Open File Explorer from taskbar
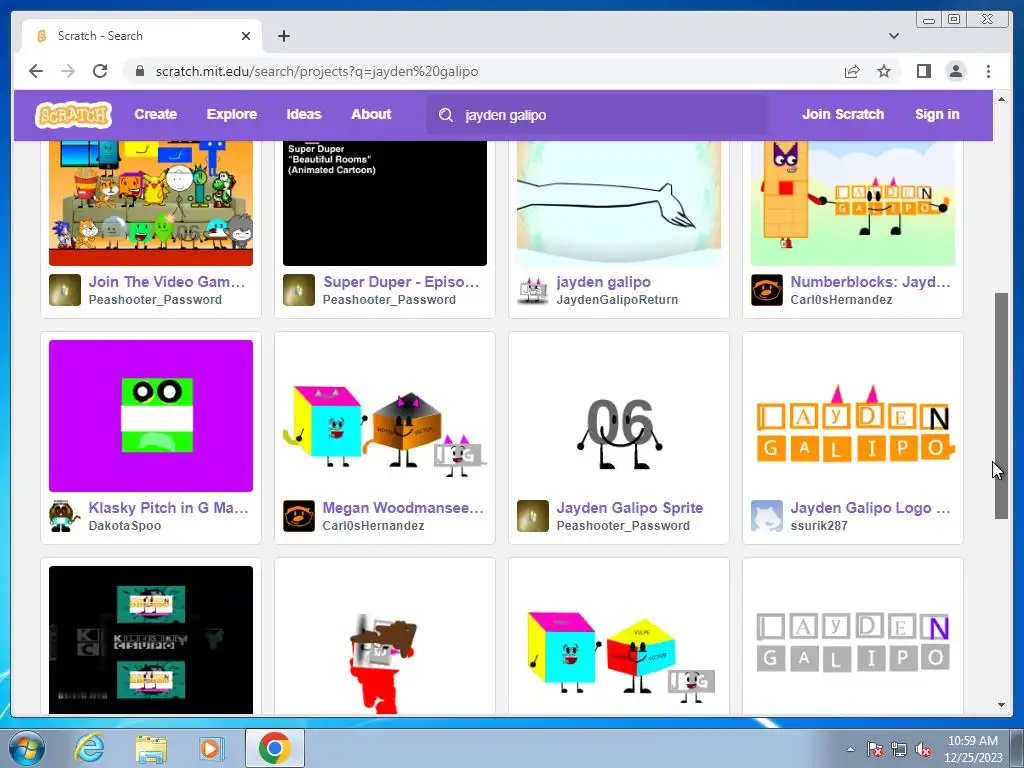Viewport: 1024px width, 768px height. click(151, 748)
